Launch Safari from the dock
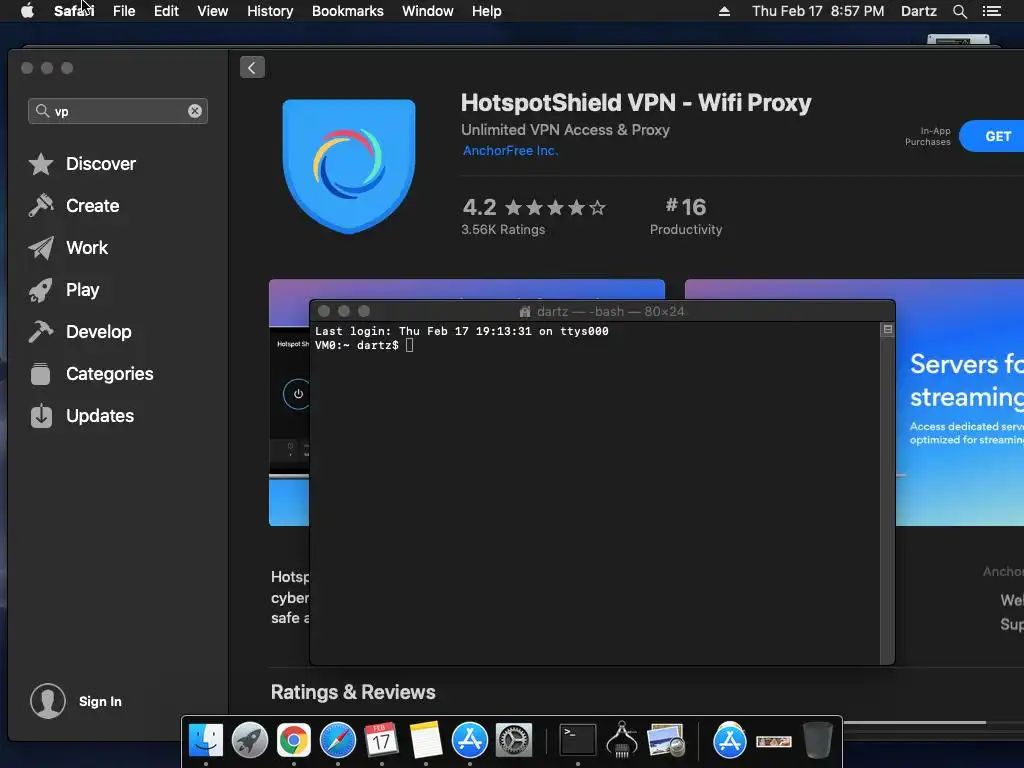Screen dimensions: 1024x768 (x=338, y=741)
